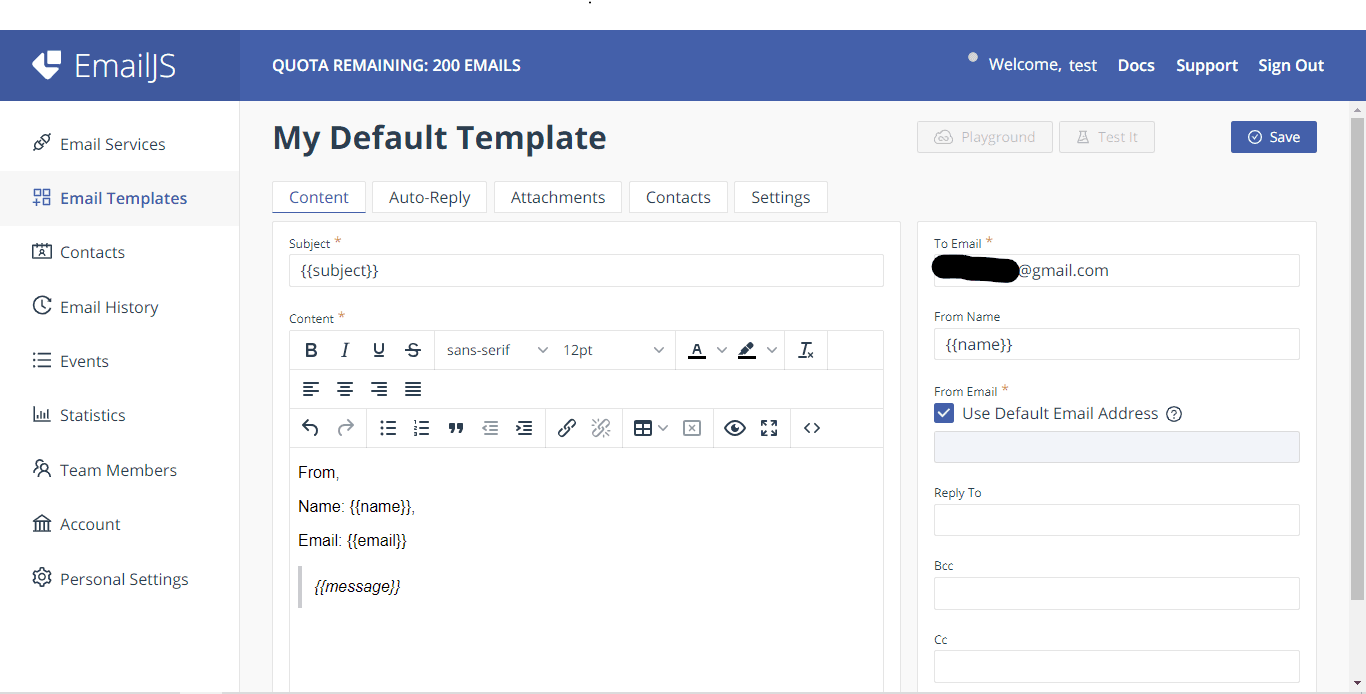Click the Bold formatting icon
This screenshot has height=694, width=1366.
coord(311,350)
